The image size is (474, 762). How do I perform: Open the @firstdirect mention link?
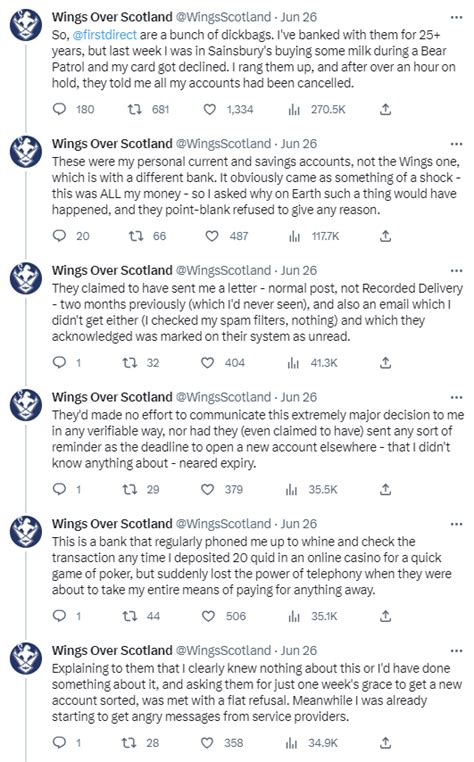tap(105, 35)
